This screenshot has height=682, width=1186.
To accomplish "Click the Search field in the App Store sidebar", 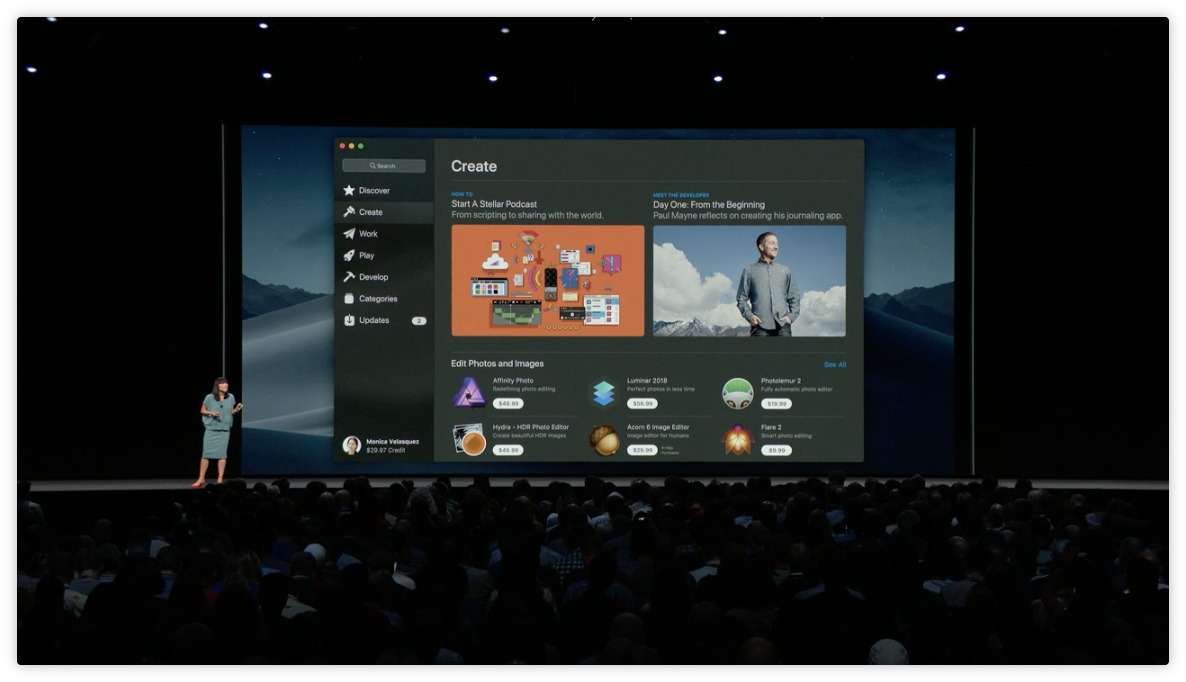I will pos(383,166).
